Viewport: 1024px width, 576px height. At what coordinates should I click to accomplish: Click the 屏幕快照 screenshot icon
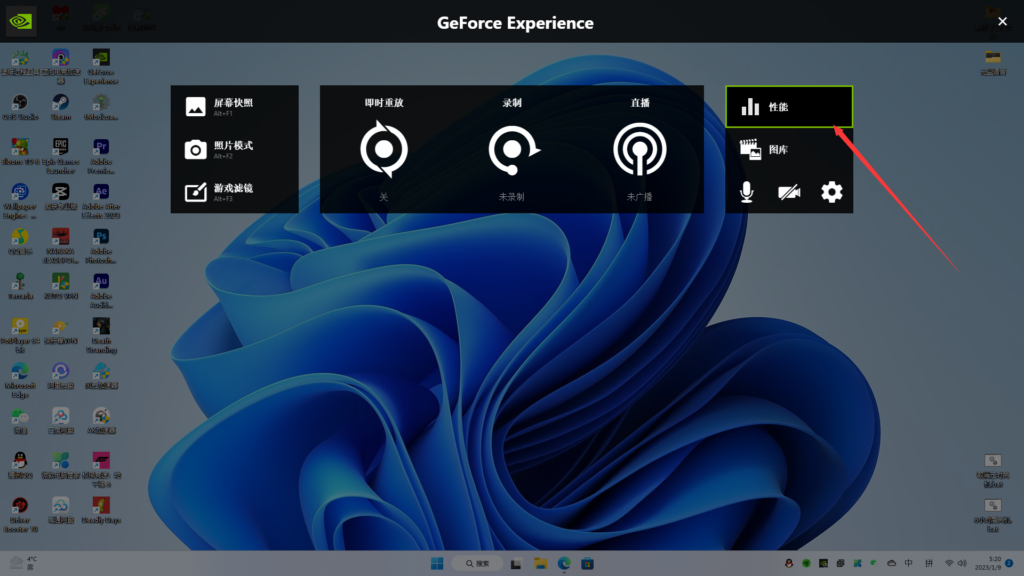tap(196, 106)
